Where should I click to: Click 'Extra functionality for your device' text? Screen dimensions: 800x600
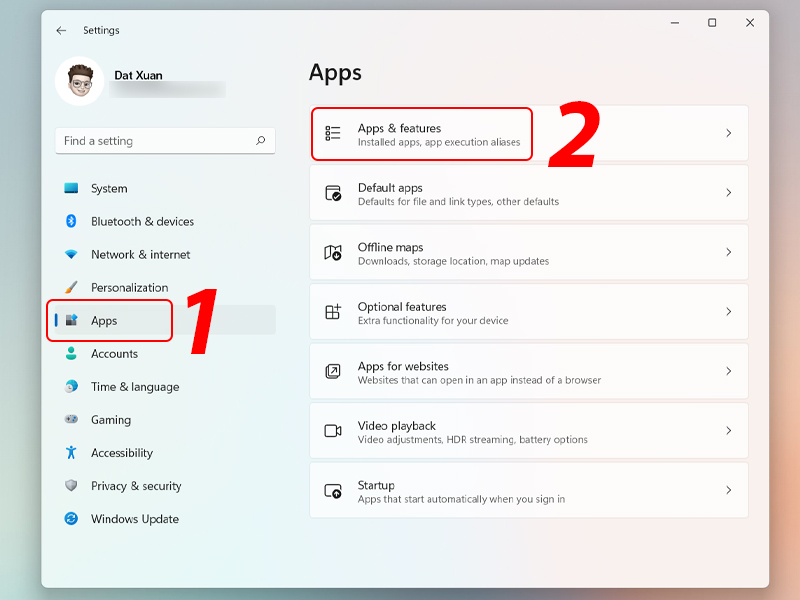click(x=433, y=321)
